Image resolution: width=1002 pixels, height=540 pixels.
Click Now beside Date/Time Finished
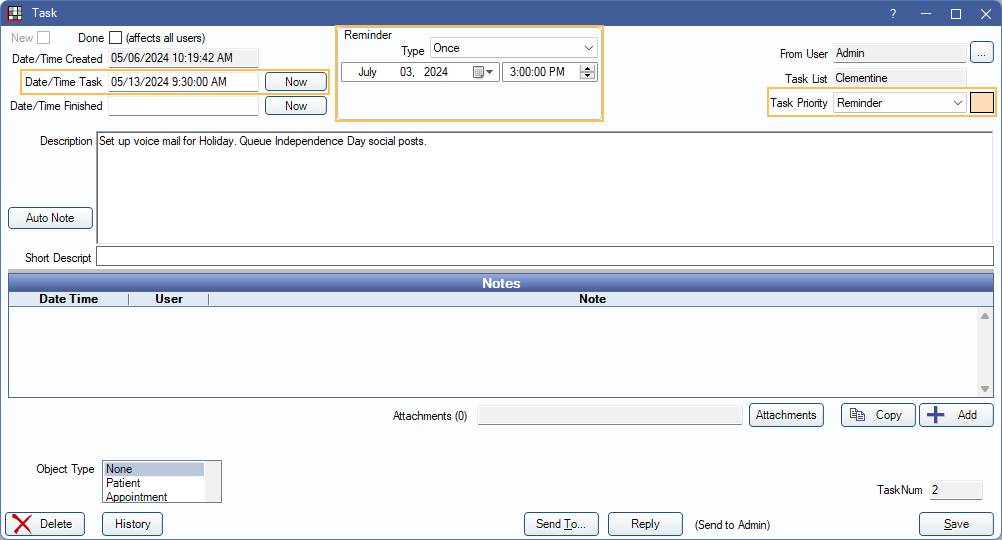[x=296, y=106]
